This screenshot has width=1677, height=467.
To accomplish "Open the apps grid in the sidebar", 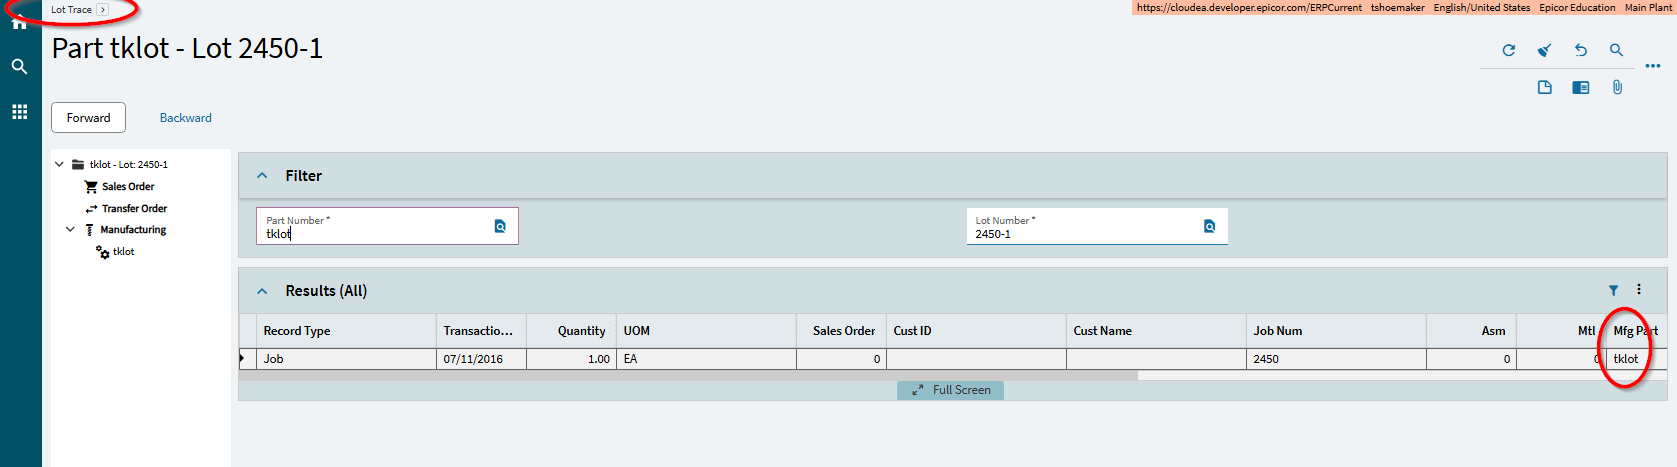I will point(19,112).
